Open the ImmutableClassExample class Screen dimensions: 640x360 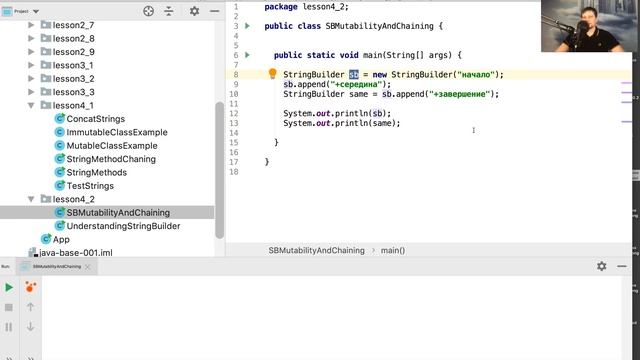(x=117, y=132)
